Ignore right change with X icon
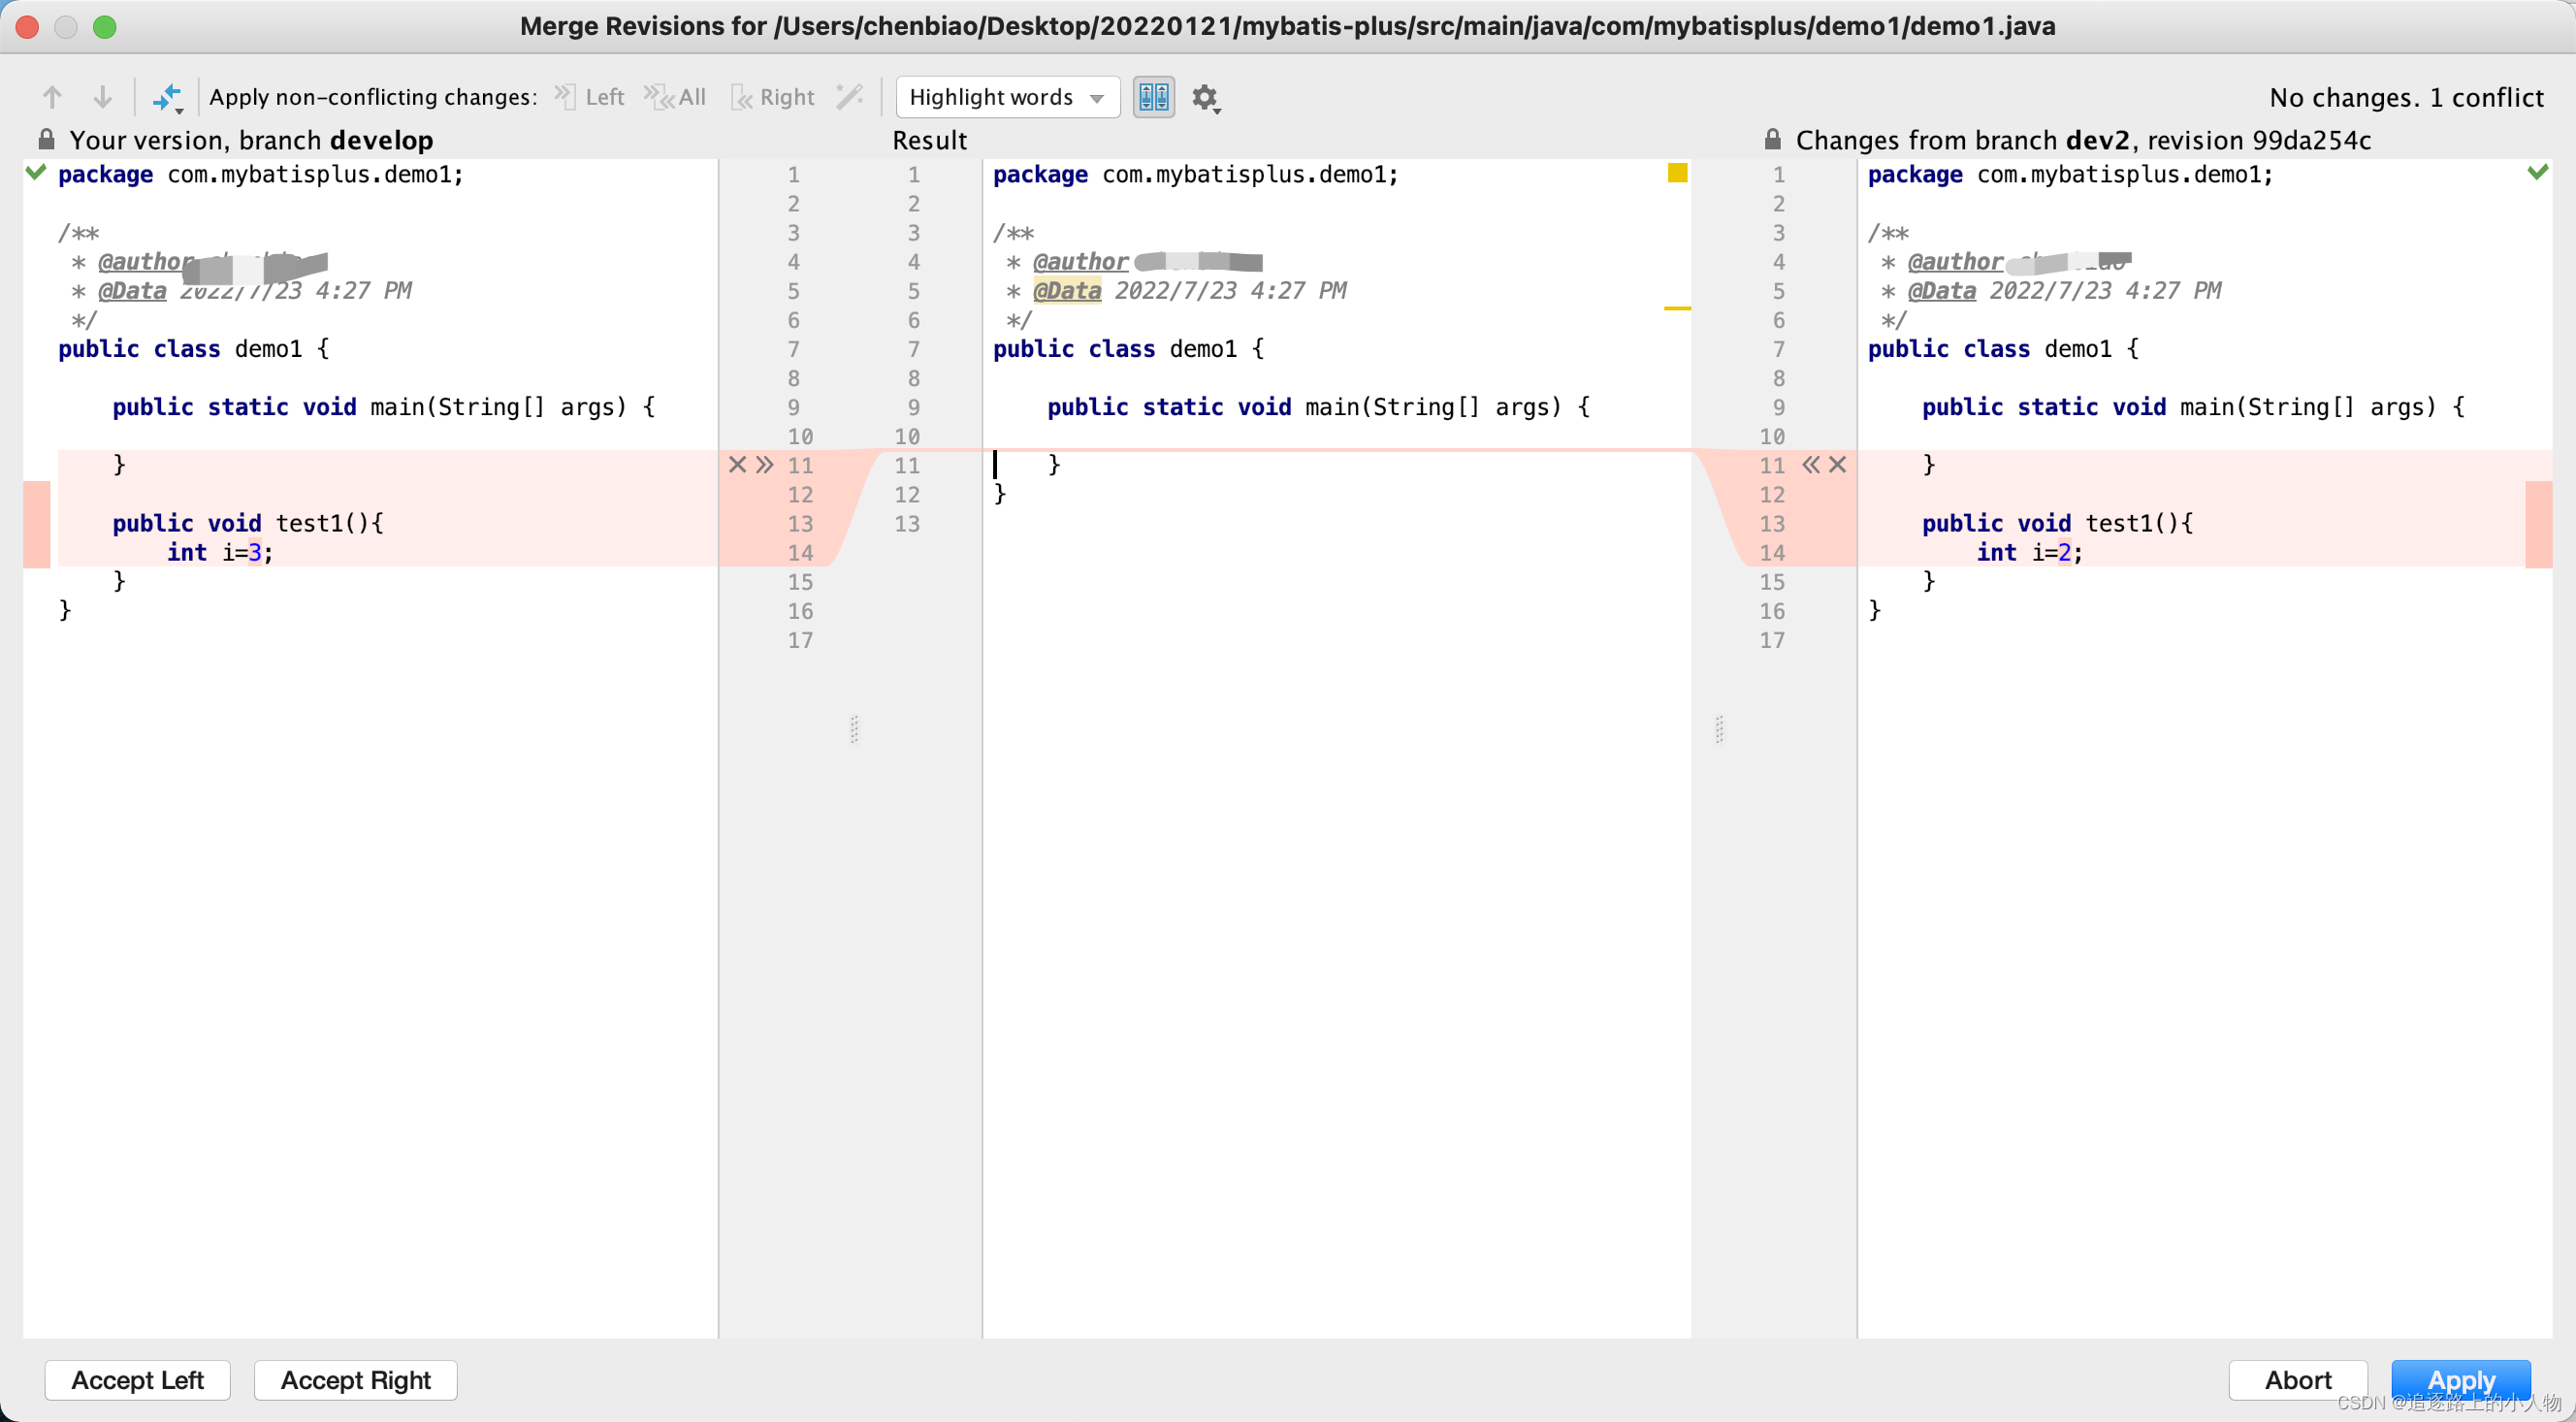Viewport: 2576px width, 1422px height. tap(1838, 464)
